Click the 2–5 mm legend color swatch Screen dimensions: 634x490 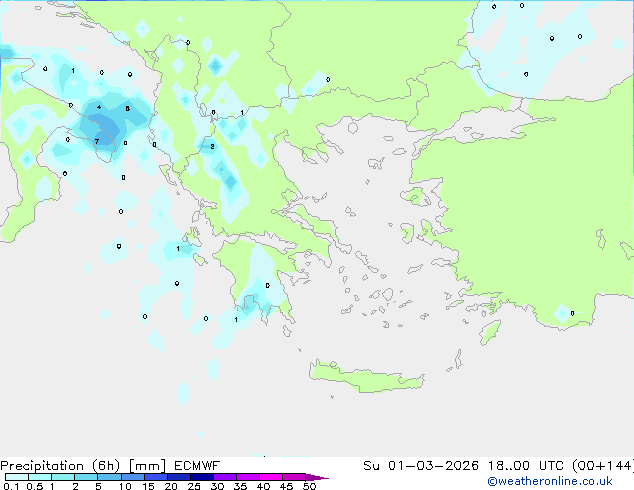[x=86, y=477]
